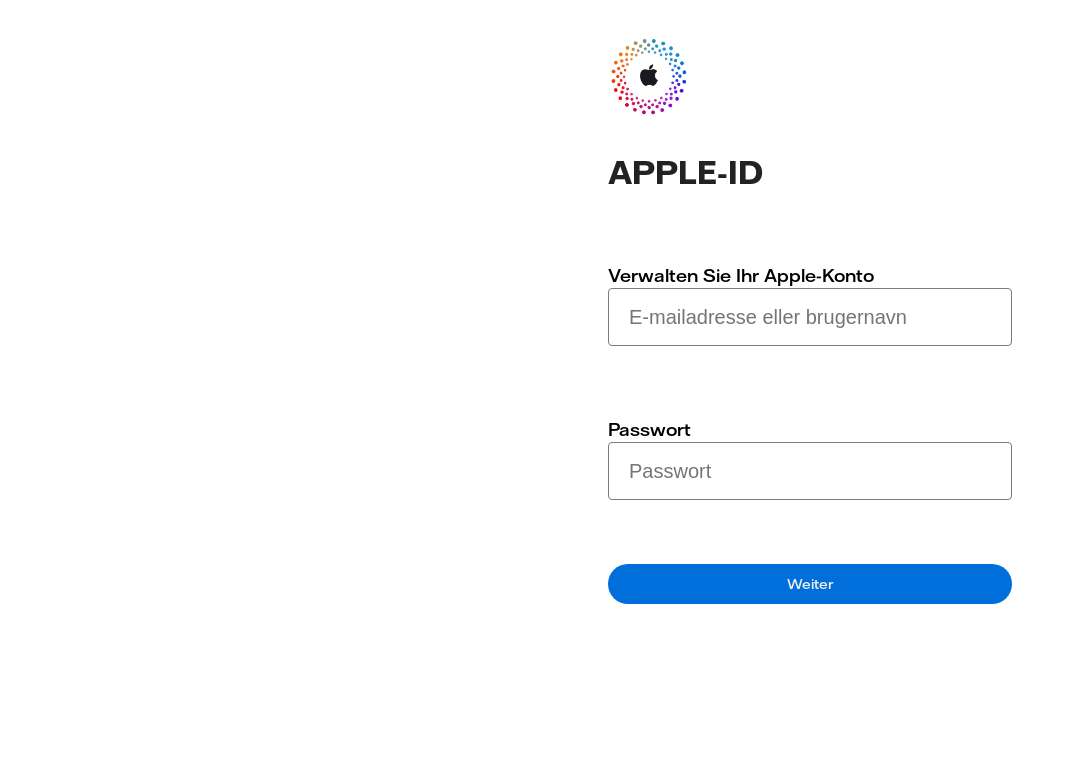Viewport: 1080px width, 768px height.
Task: Click the blue dots of the logo ring
Action: pos(679,69)
